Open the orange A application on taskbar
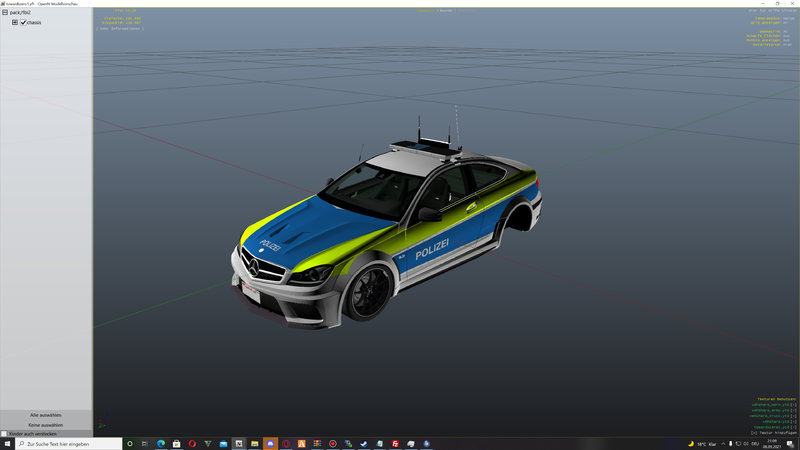Viewport: 800px width, 450px height. 302,444
